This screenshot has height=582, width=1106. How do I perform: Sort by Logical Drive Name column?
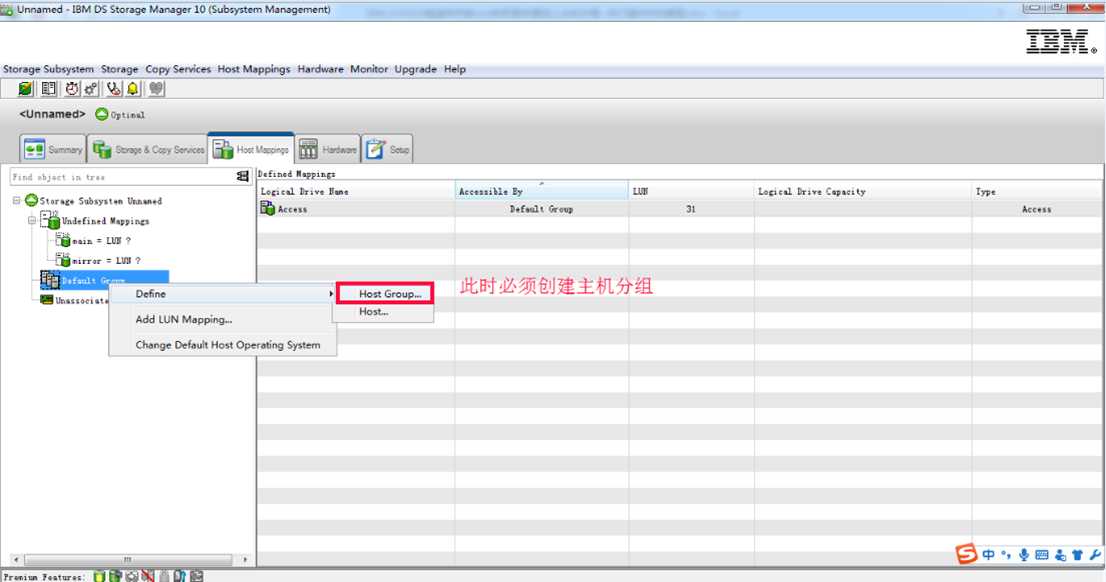[x=356, y=191]
